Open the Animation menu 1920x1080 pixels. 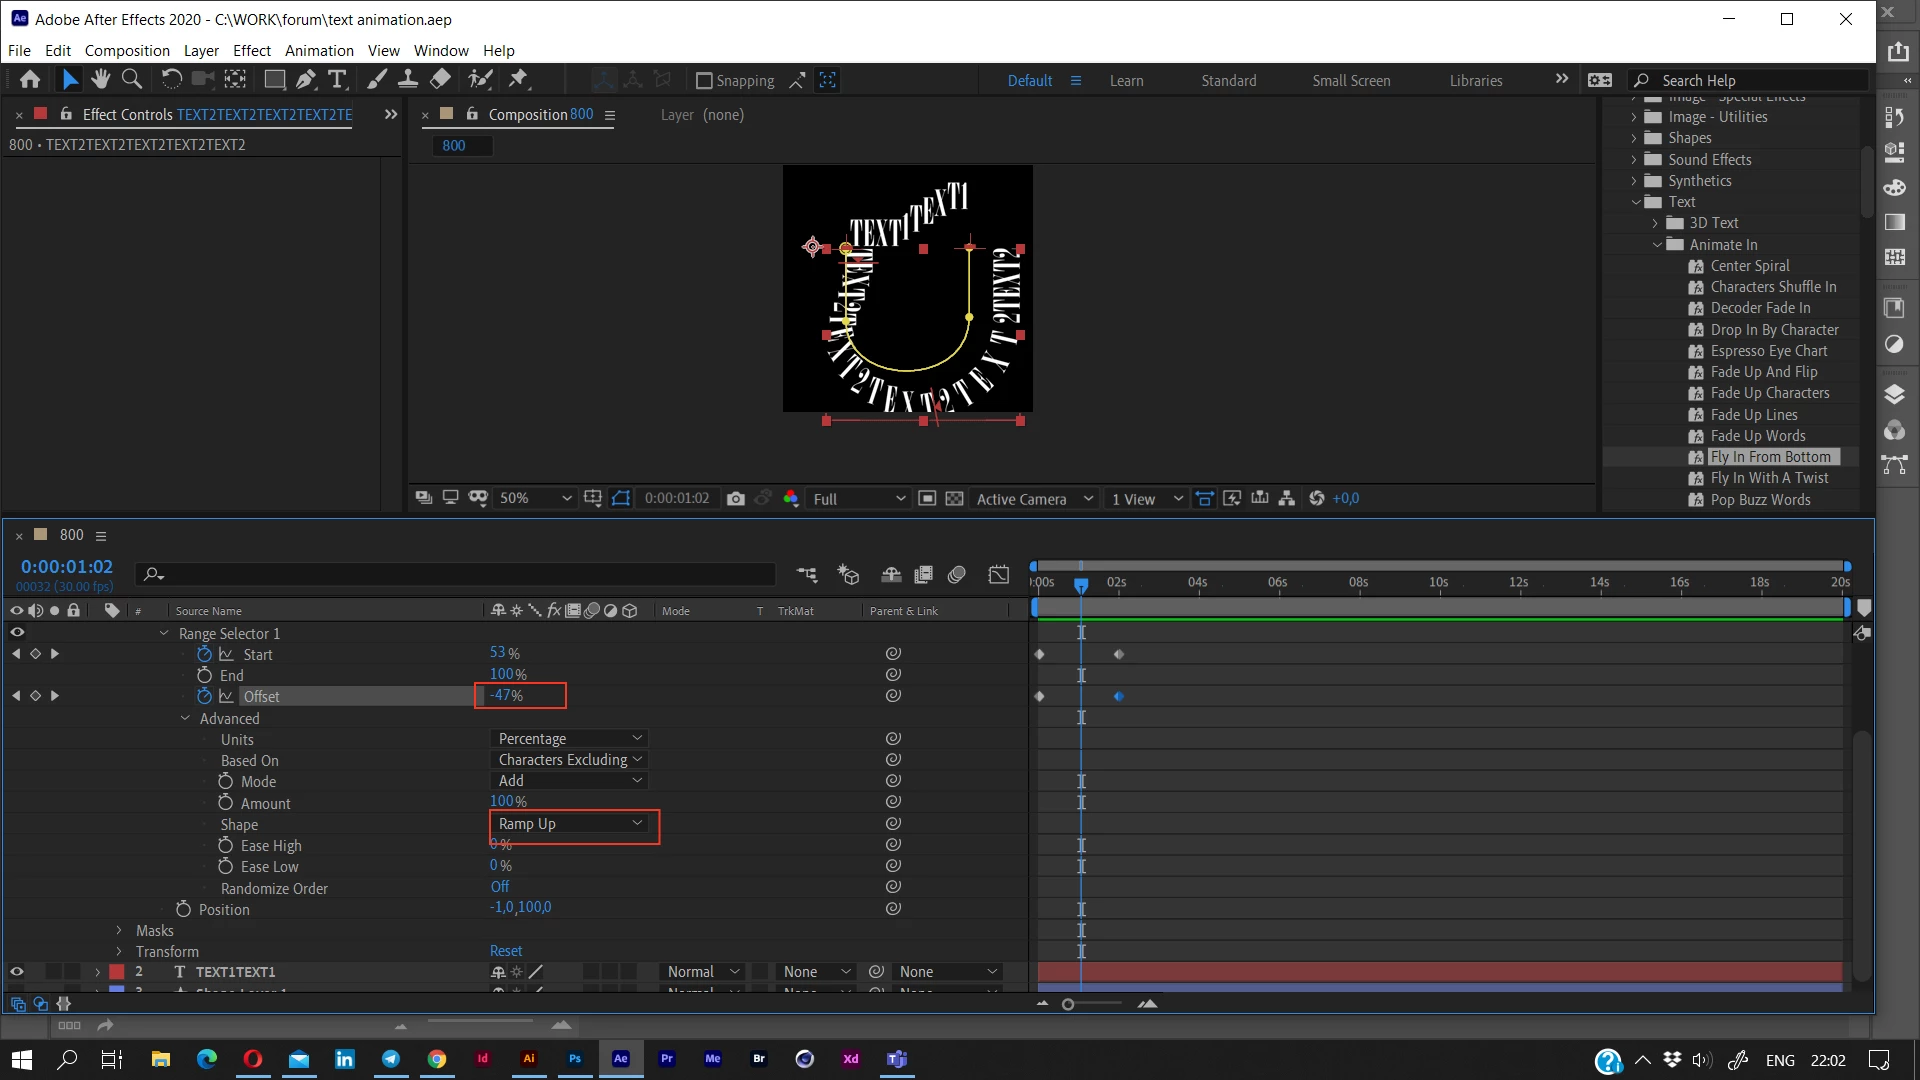[x=319, y=50]
